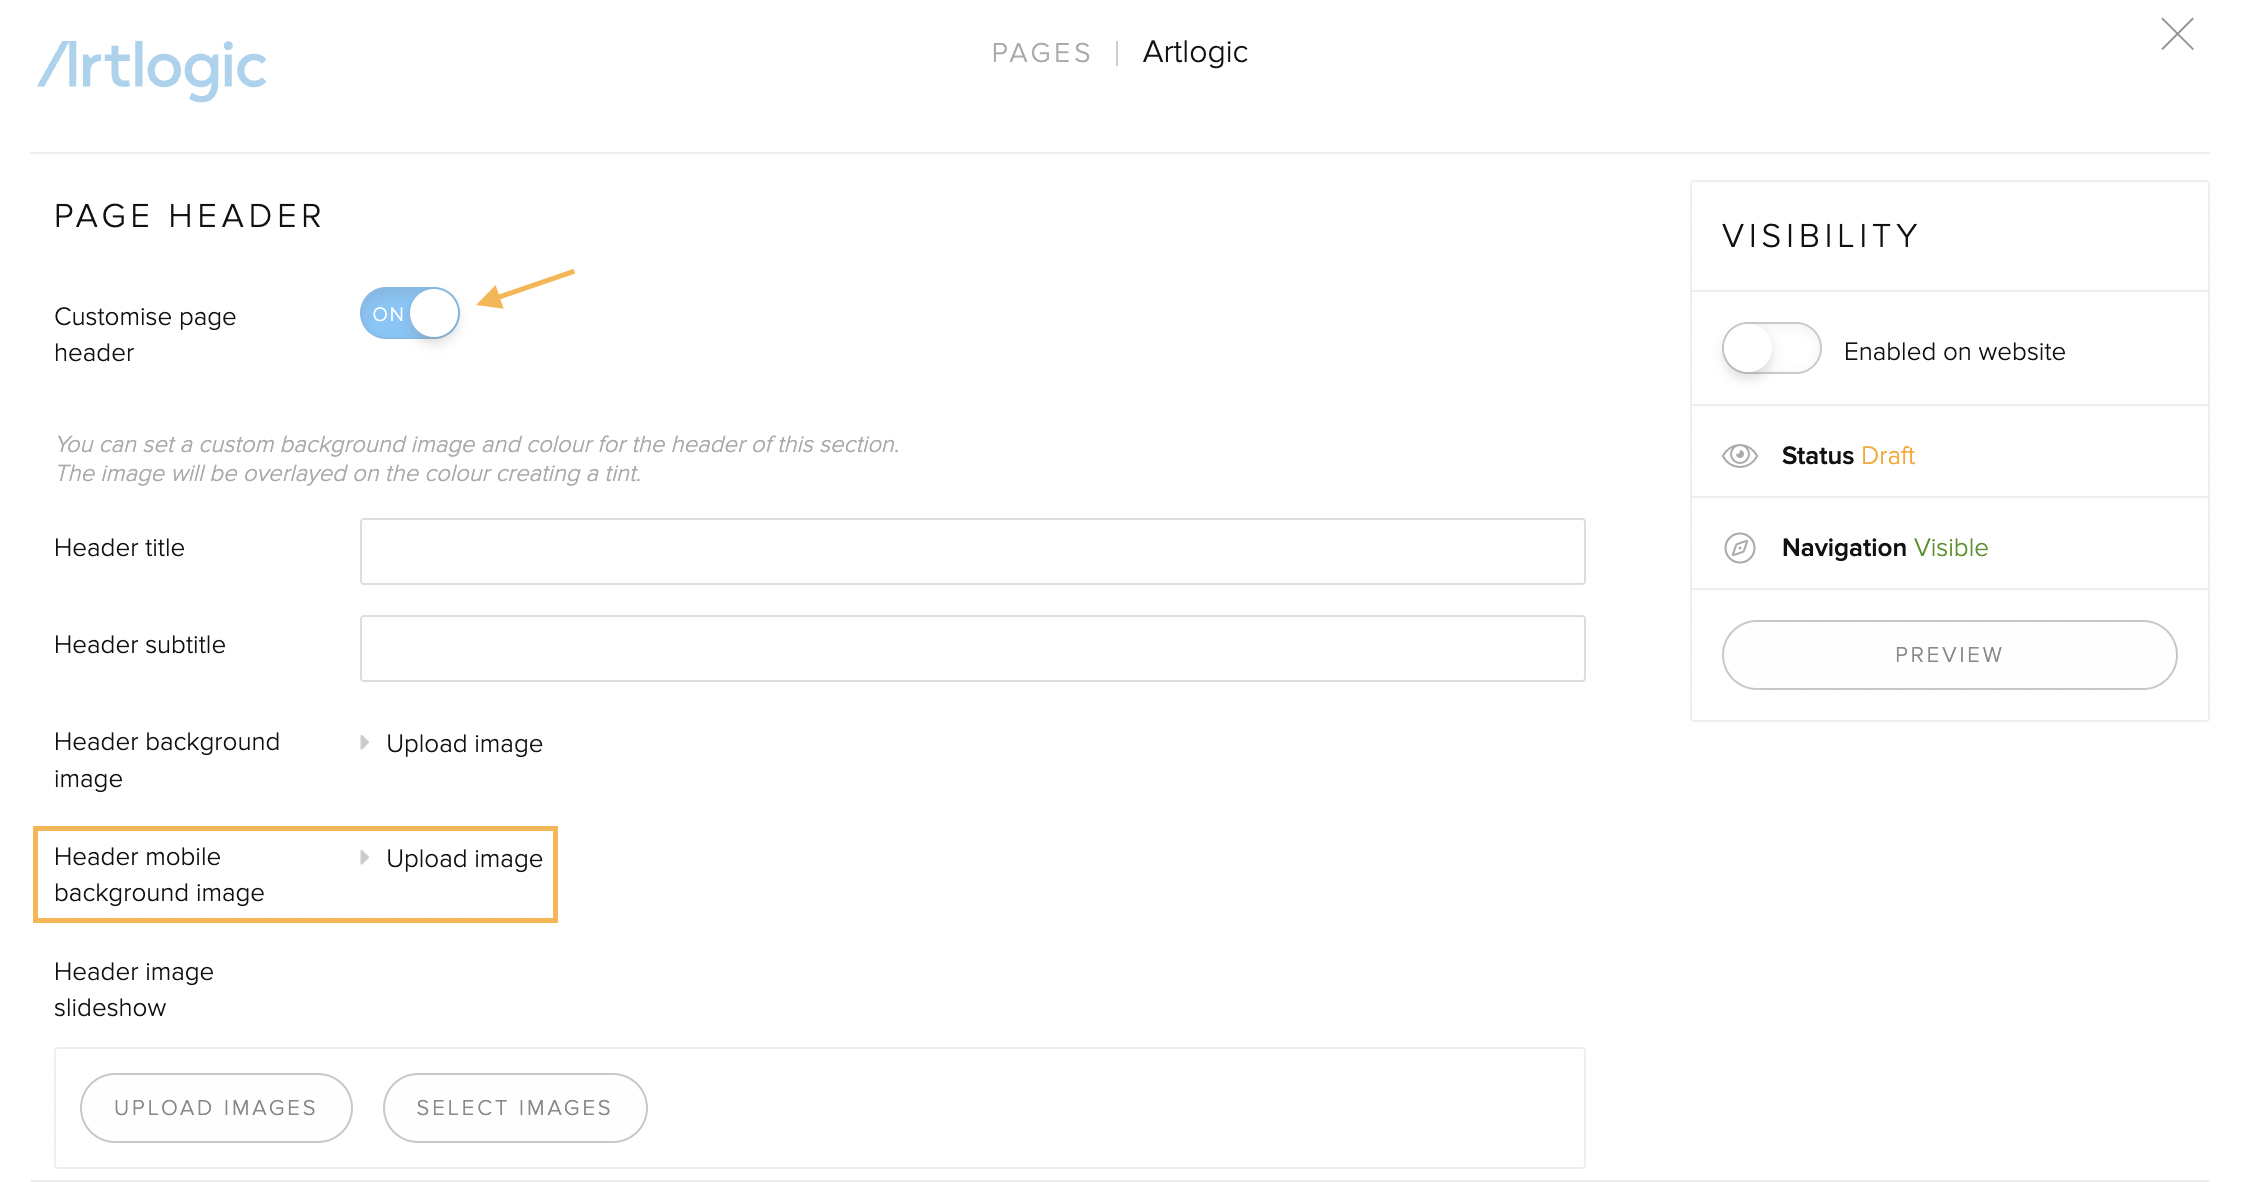
Task: Click the eye icon beside Status
Action: coord(1740,456)
